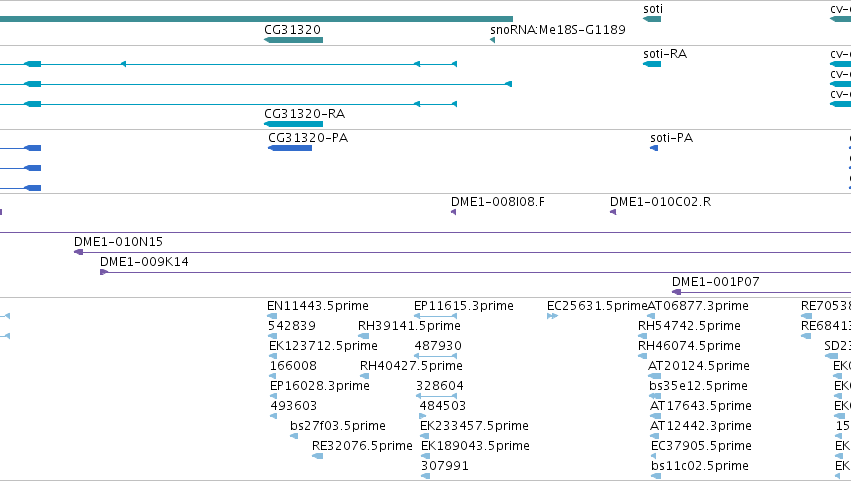The height and width of the screenshot is (481, 851).
Task: Select the AT06877.3prime EST glyph
Action: [x=651, y=317]
